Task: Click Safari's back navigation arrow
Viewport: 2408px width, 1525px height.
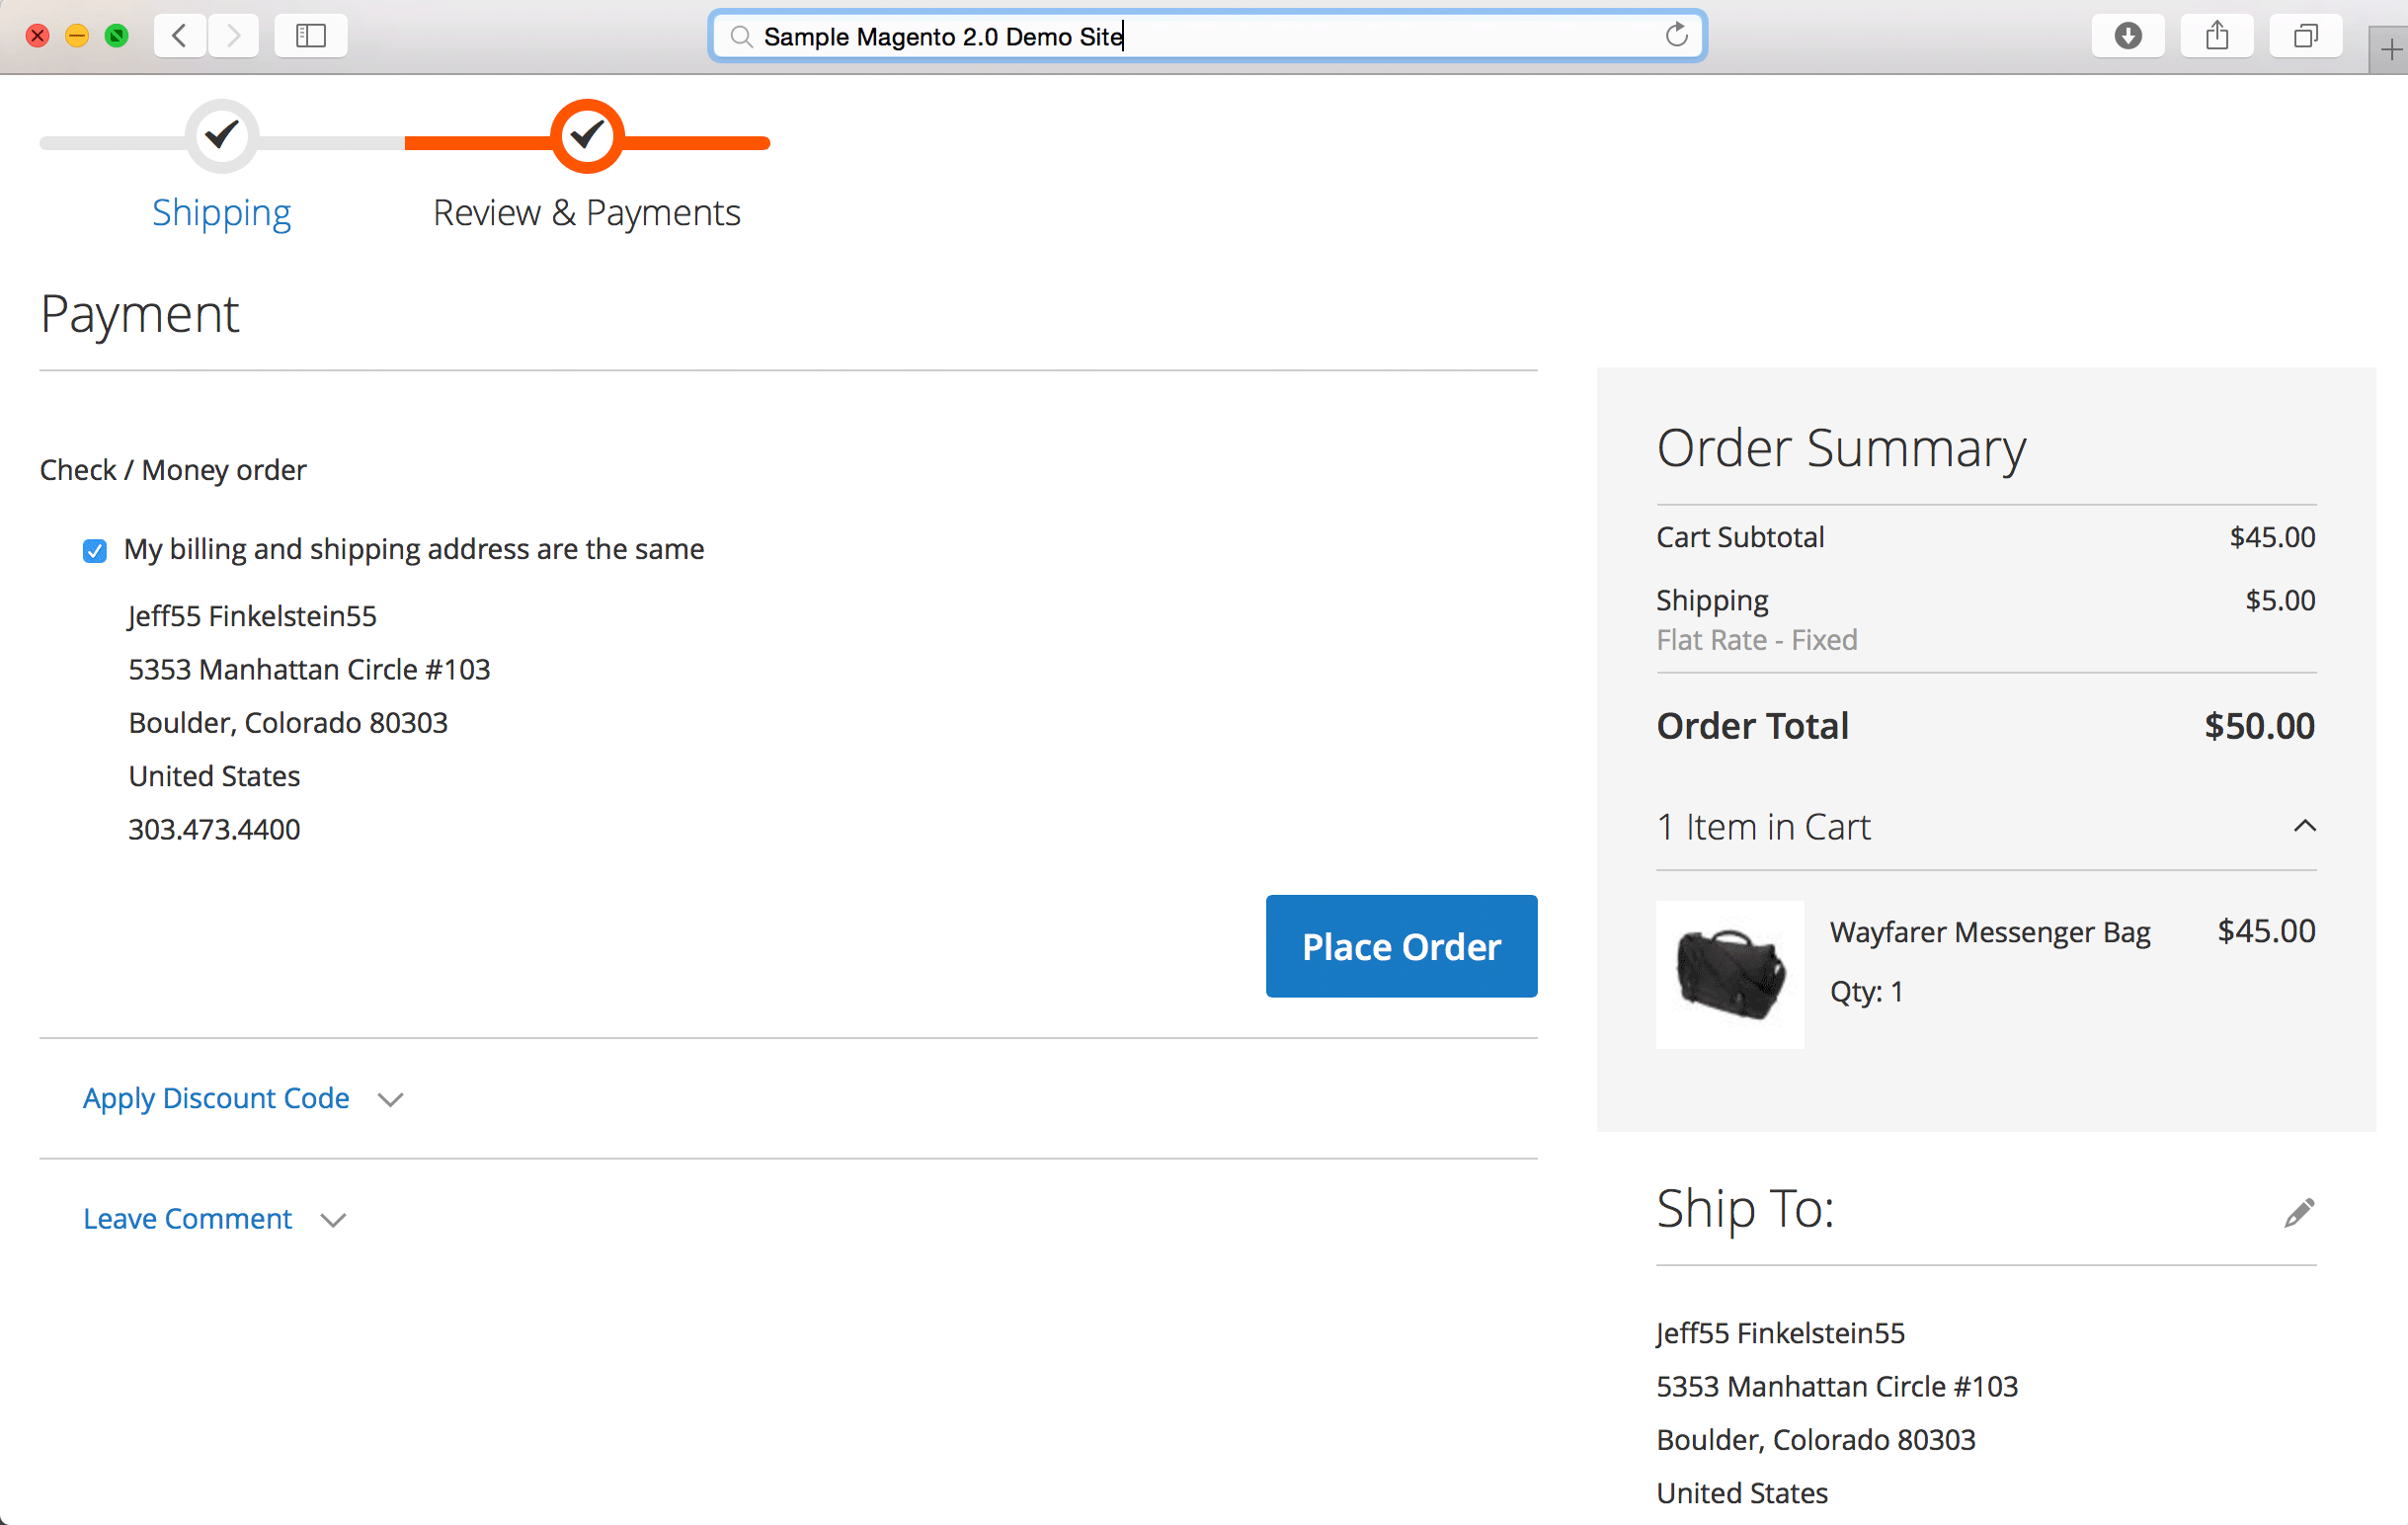Action: 181,36
